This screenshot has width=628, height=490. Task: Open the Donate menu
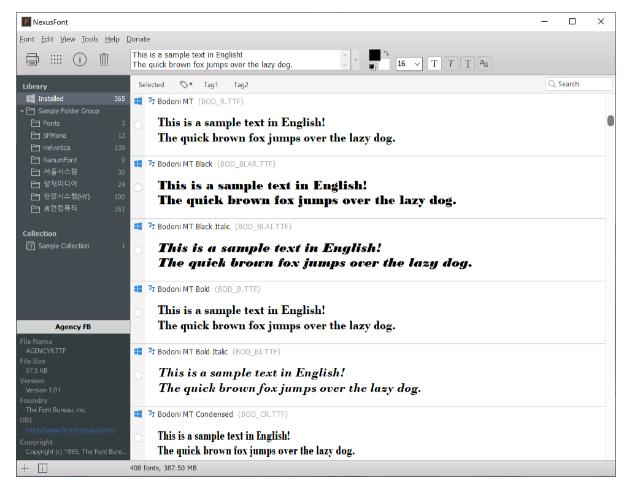138,39
